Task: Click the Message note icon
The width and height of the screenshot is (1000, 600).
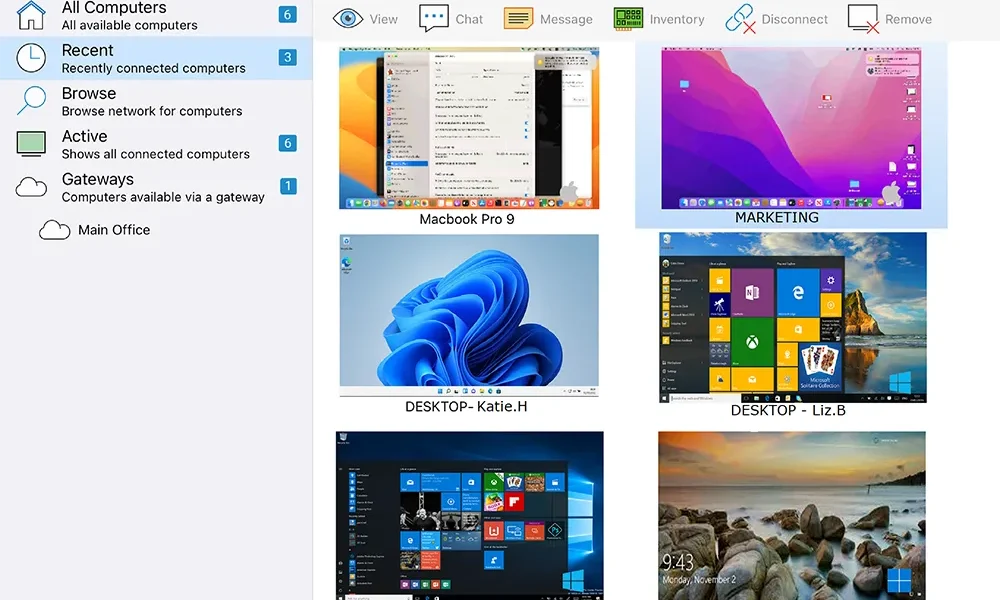Action: coord(518,18)
